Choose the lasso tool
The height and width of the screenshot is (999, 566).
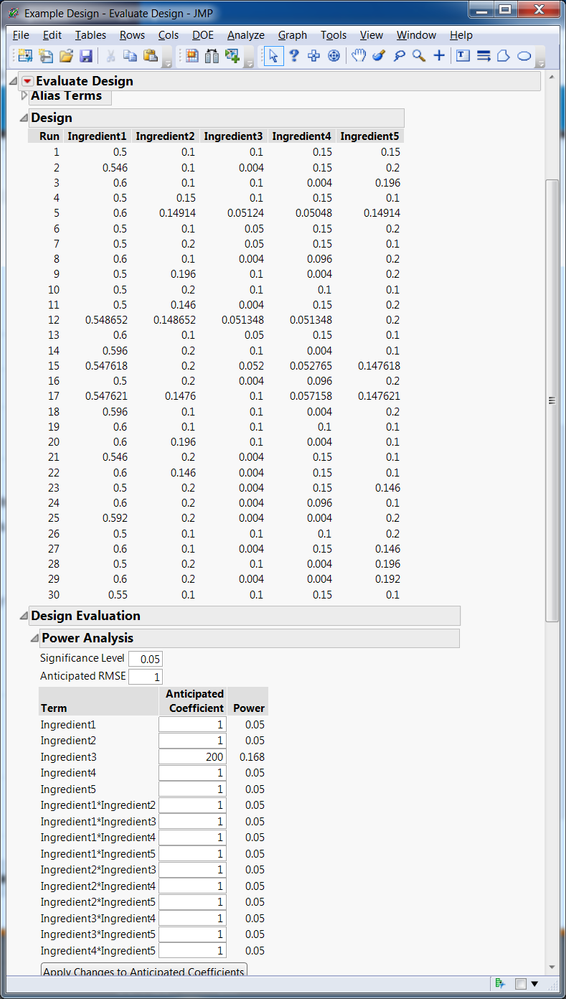[399, 55]
